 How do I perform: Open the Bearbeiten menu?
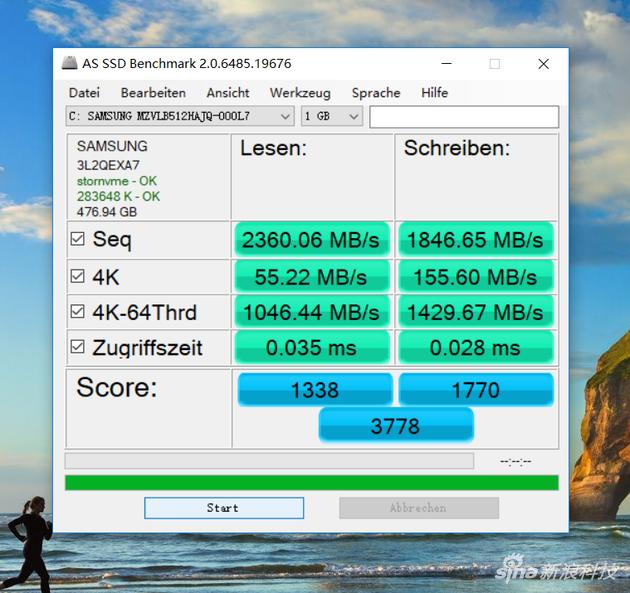[153, 93]
